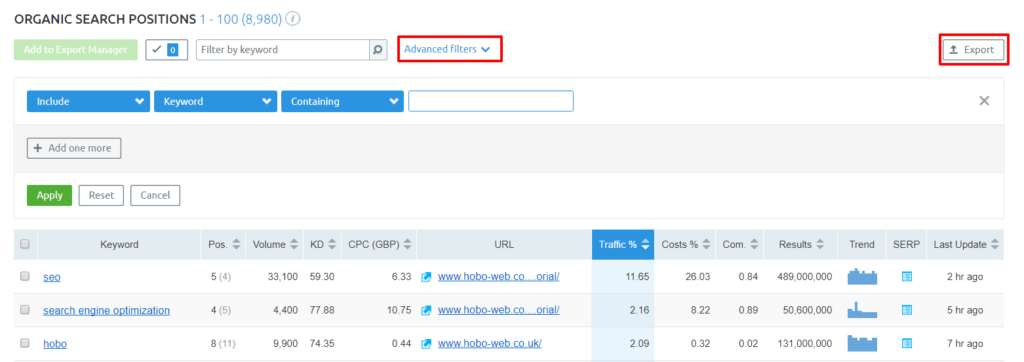Screen dimensions: 1024x362
Task: Sort by Traffic % column
Action: click(623, 245)
